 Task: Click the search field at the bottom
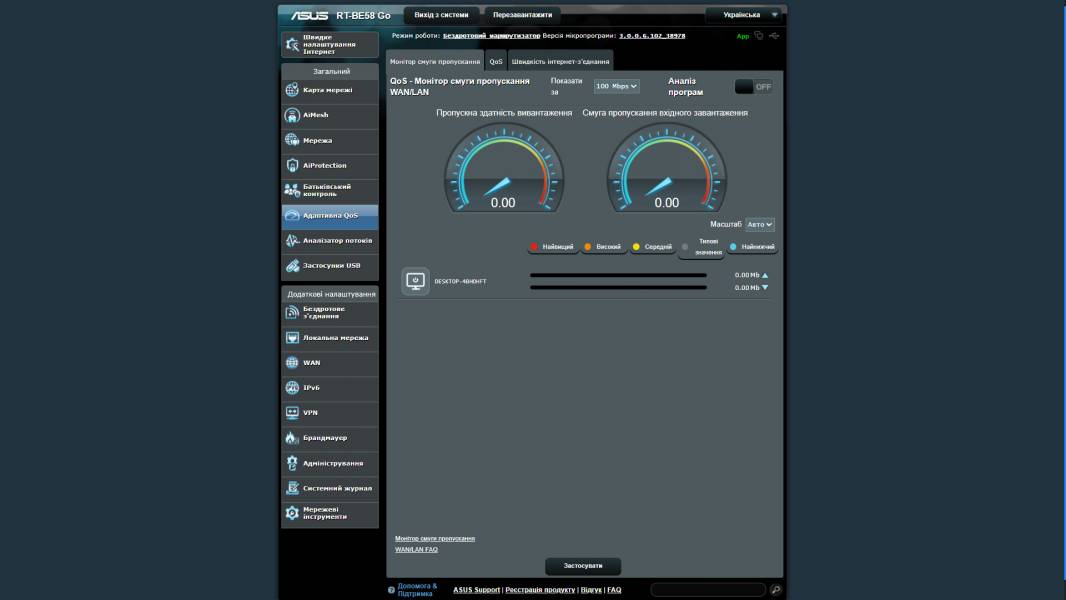[x=709, y=589]
